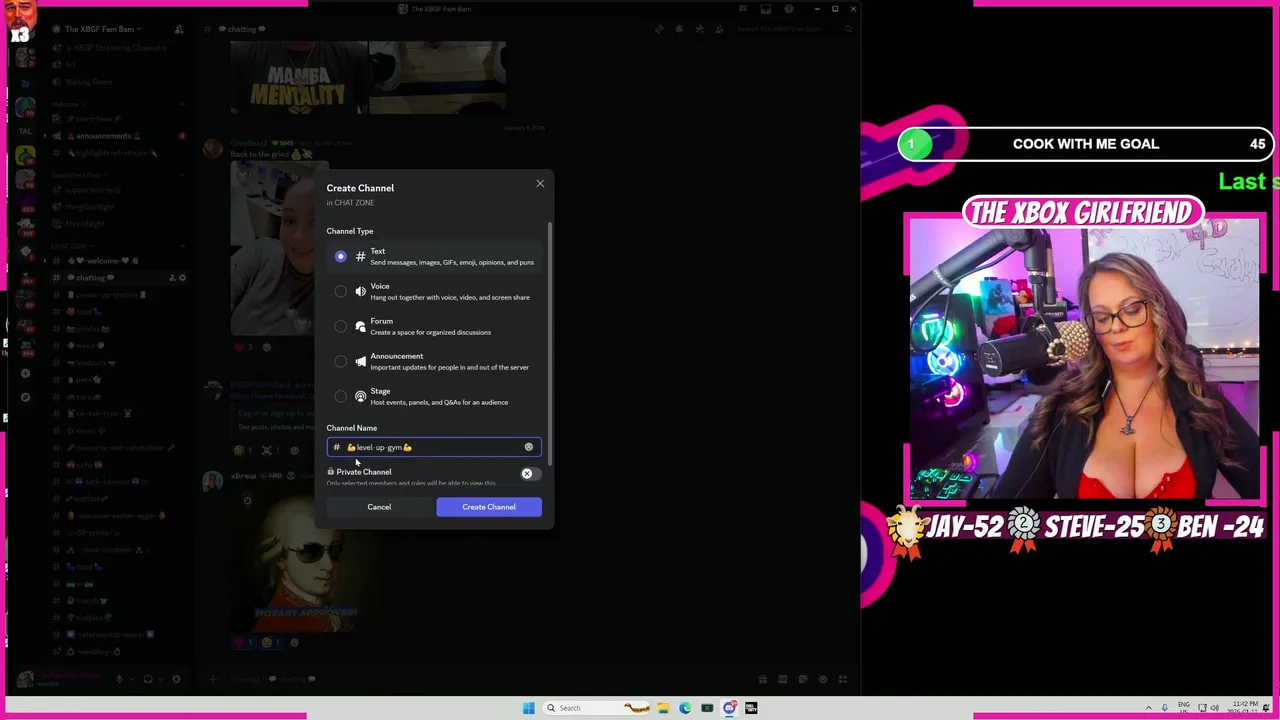Open notification settings bell in header
The image size is (1280, 720).
coord(679,29)
